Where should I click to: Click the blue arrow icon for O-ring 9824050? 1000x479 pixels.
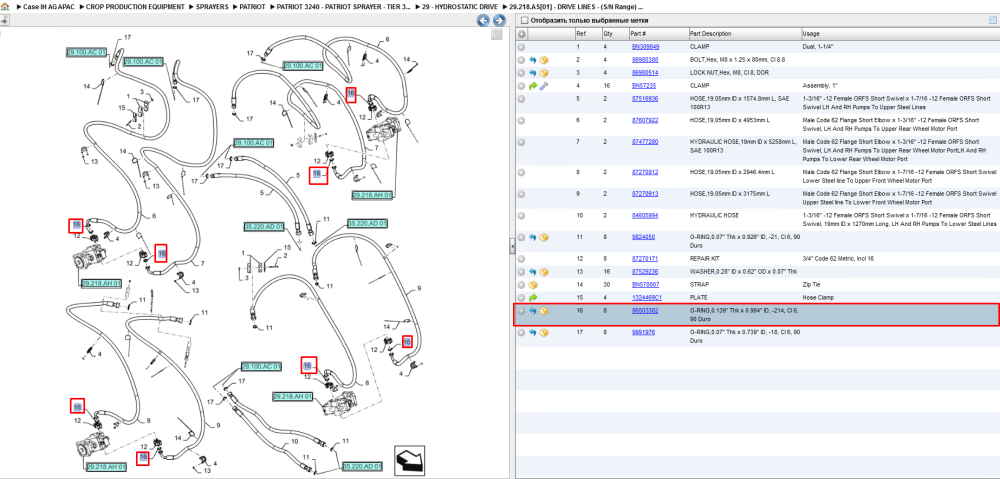(x=533, y=237)
